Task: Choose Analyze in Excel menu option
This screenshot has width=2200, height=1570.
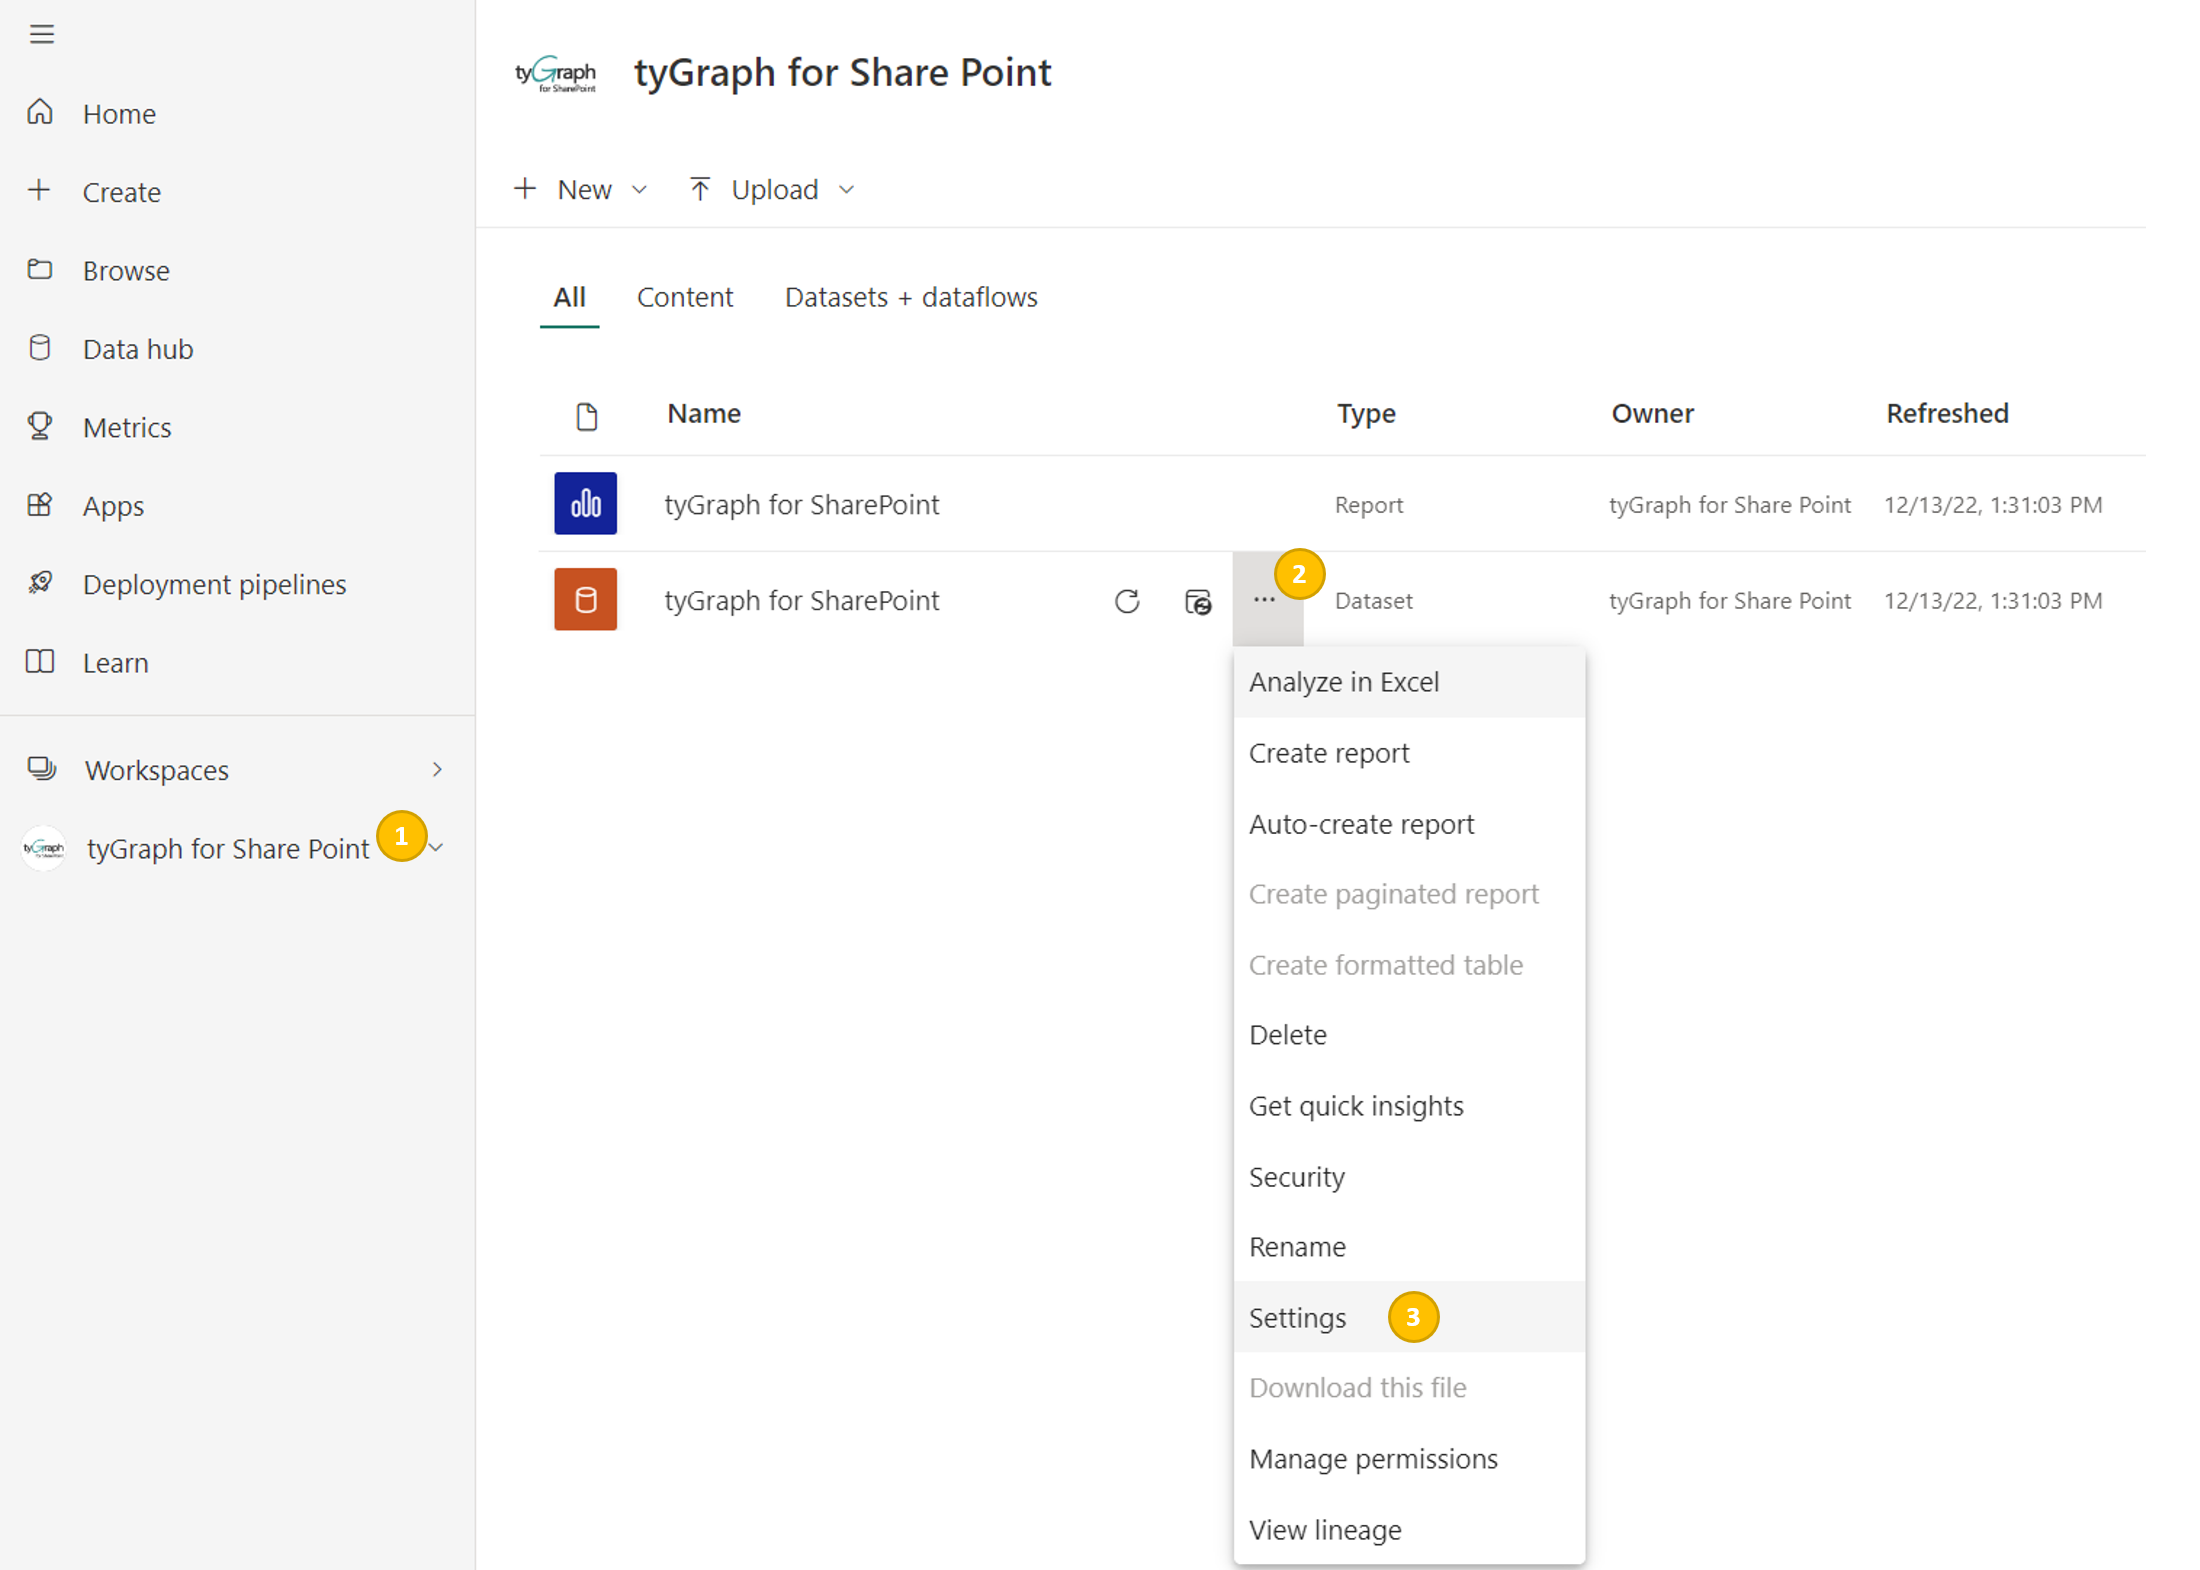Action: click(1343, 682)
